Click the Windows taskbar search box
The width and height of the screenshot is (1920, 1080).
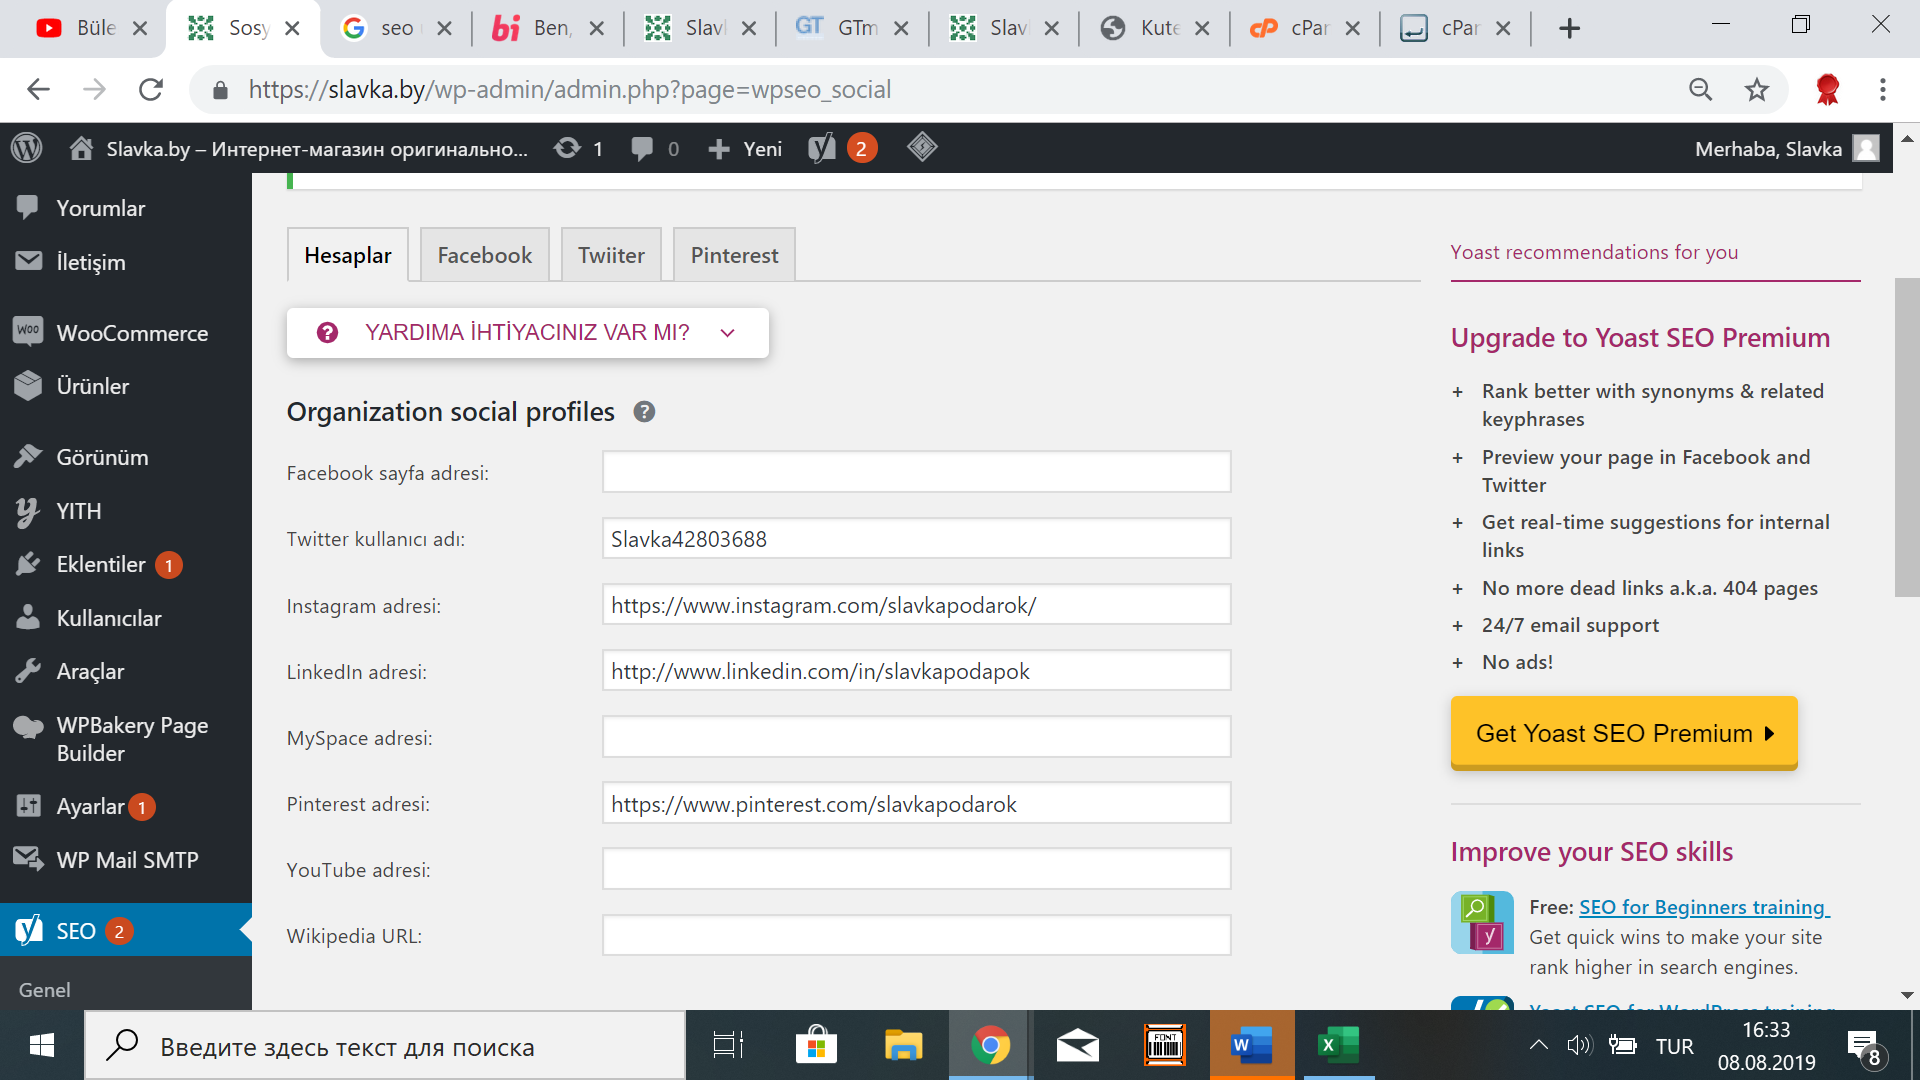pyautogui.click(x=385, y=1046)
